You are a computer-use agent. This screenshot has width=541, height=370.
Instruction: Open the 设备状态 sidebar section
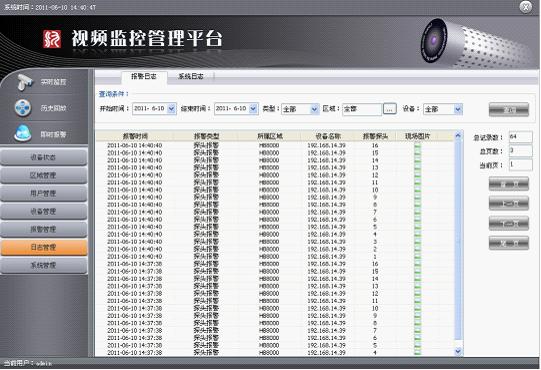point(43,157)
